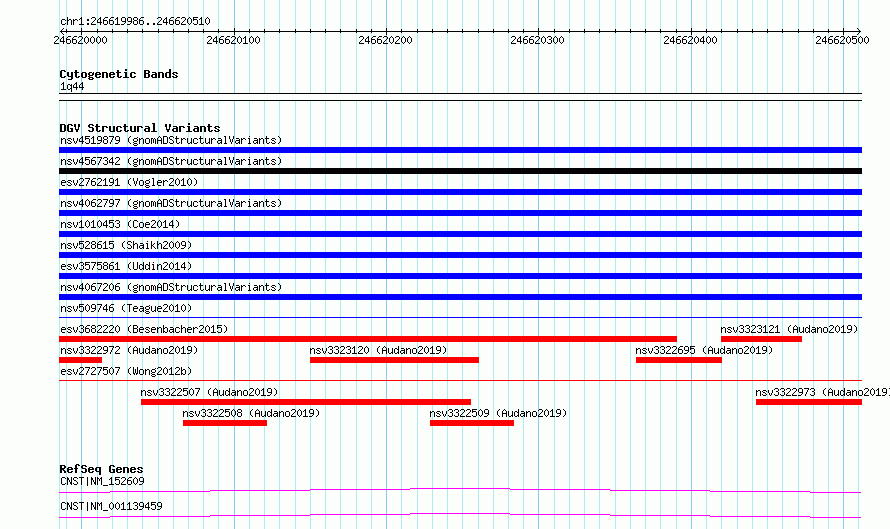Click the Cytogenetic Bands track title
Image resolution: width=890 pixels, height=529 pixels.
click(119, 74)
